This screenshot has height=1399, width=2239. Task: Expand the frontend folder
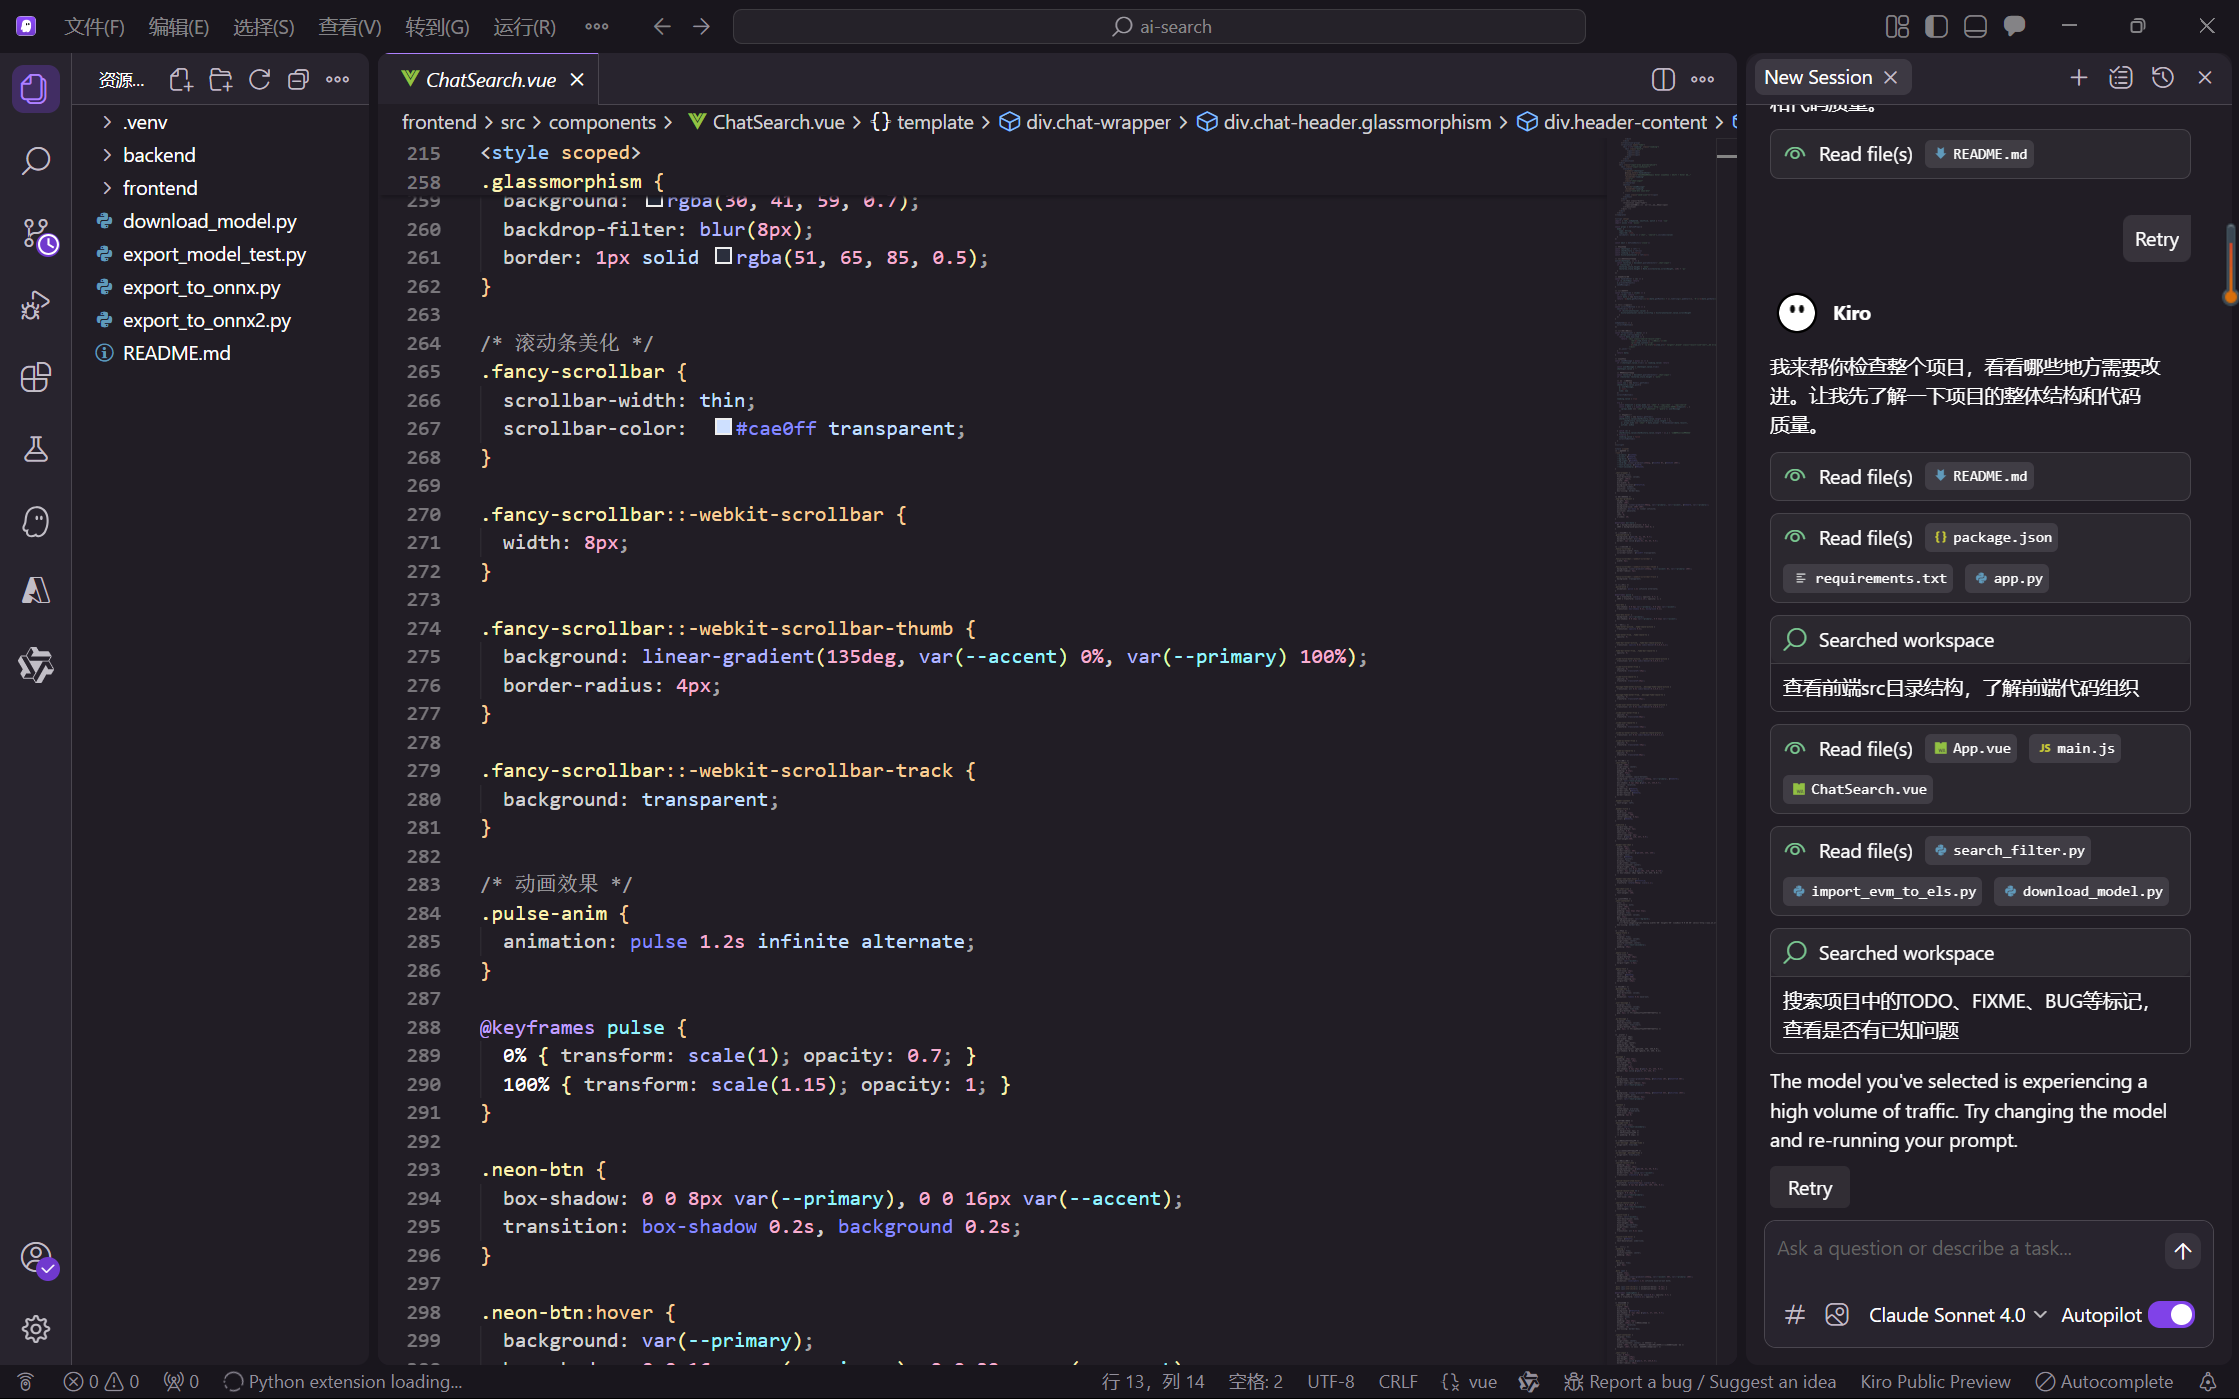pos(160,188)
